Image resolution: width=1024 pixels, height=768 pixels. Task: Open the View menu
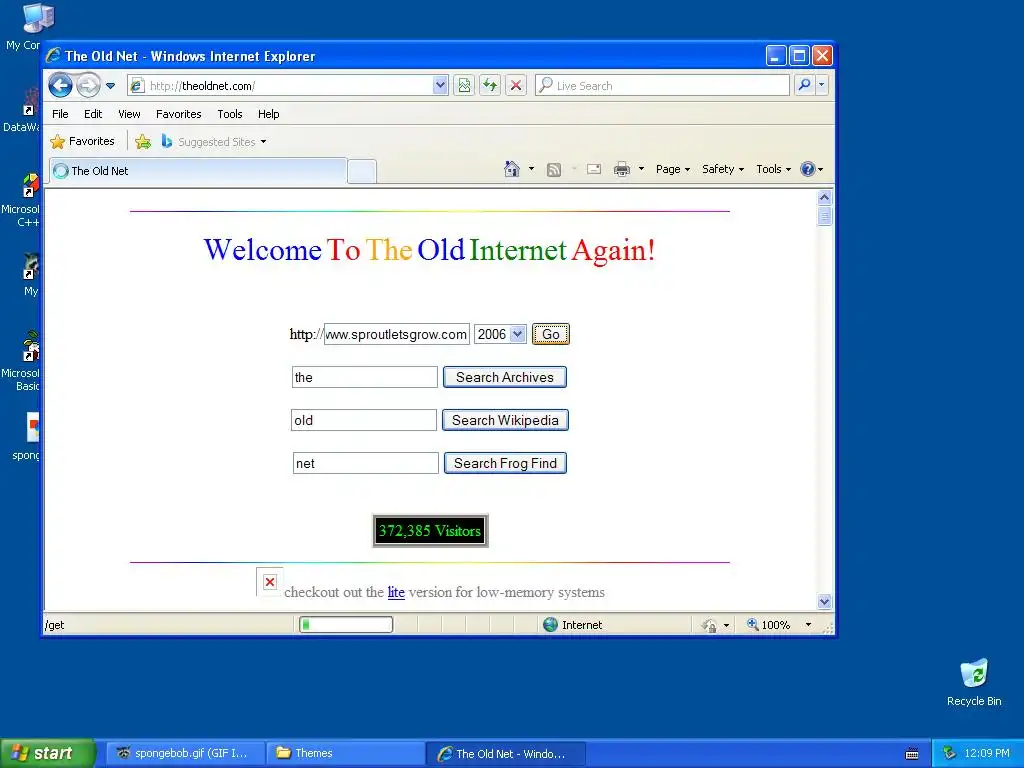coord(129,114)
